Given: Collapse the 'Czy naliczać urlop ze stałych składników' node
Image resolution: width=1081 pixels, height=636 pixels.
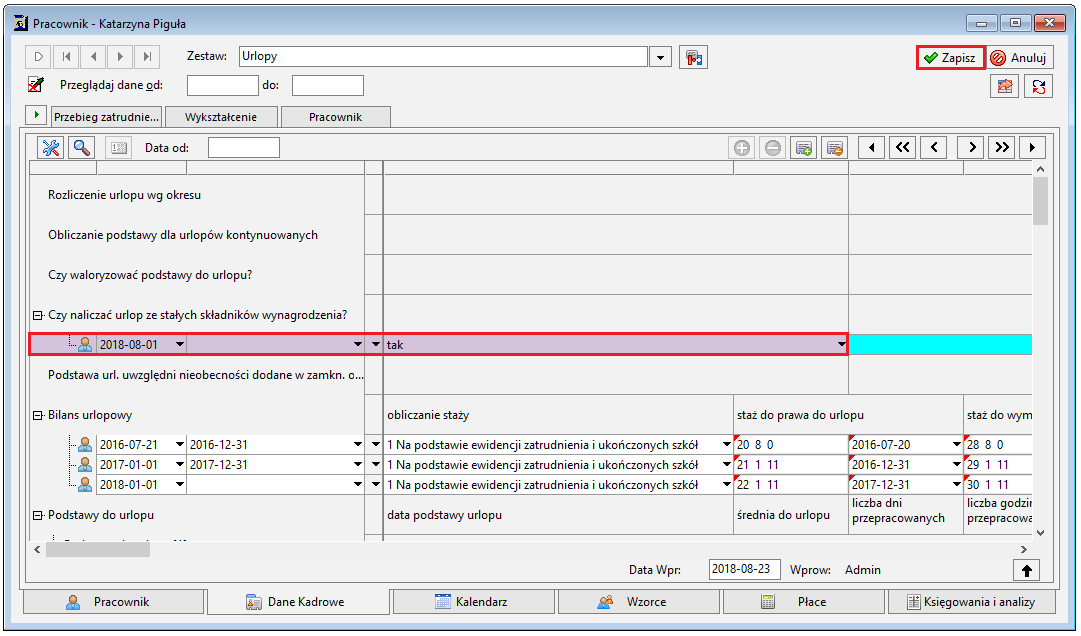Looking at the screenshot, I should pos(37,315).
